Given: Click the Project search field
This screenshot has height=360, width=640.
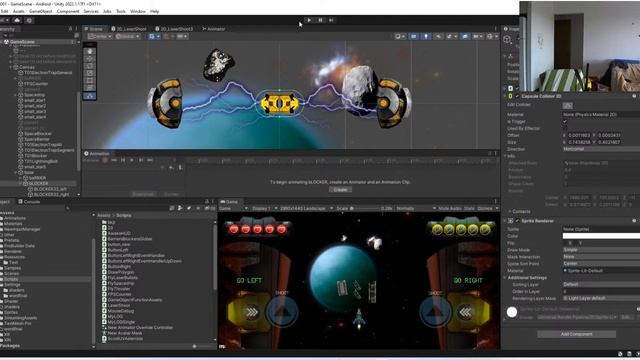Looking at the screenshot, I should [118, 208].
